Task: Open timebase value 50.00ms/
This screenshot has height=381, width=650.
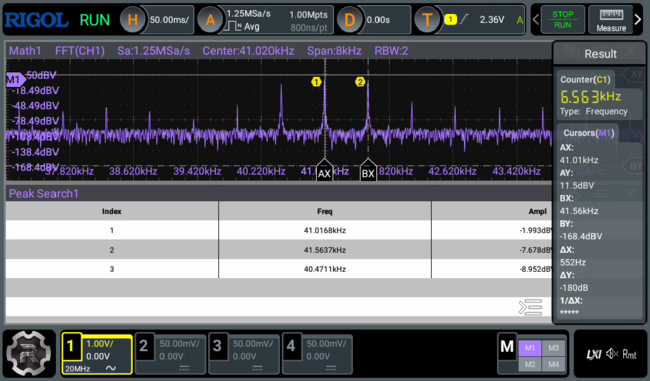Action: coord(169,19)
